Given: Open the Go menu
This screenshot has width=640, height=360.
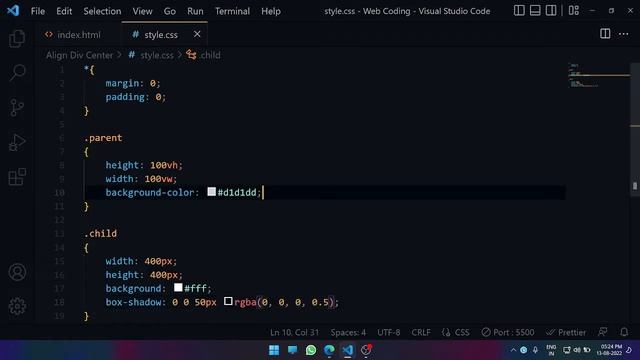Looking at the screenshot, I should tap(169, 11).
